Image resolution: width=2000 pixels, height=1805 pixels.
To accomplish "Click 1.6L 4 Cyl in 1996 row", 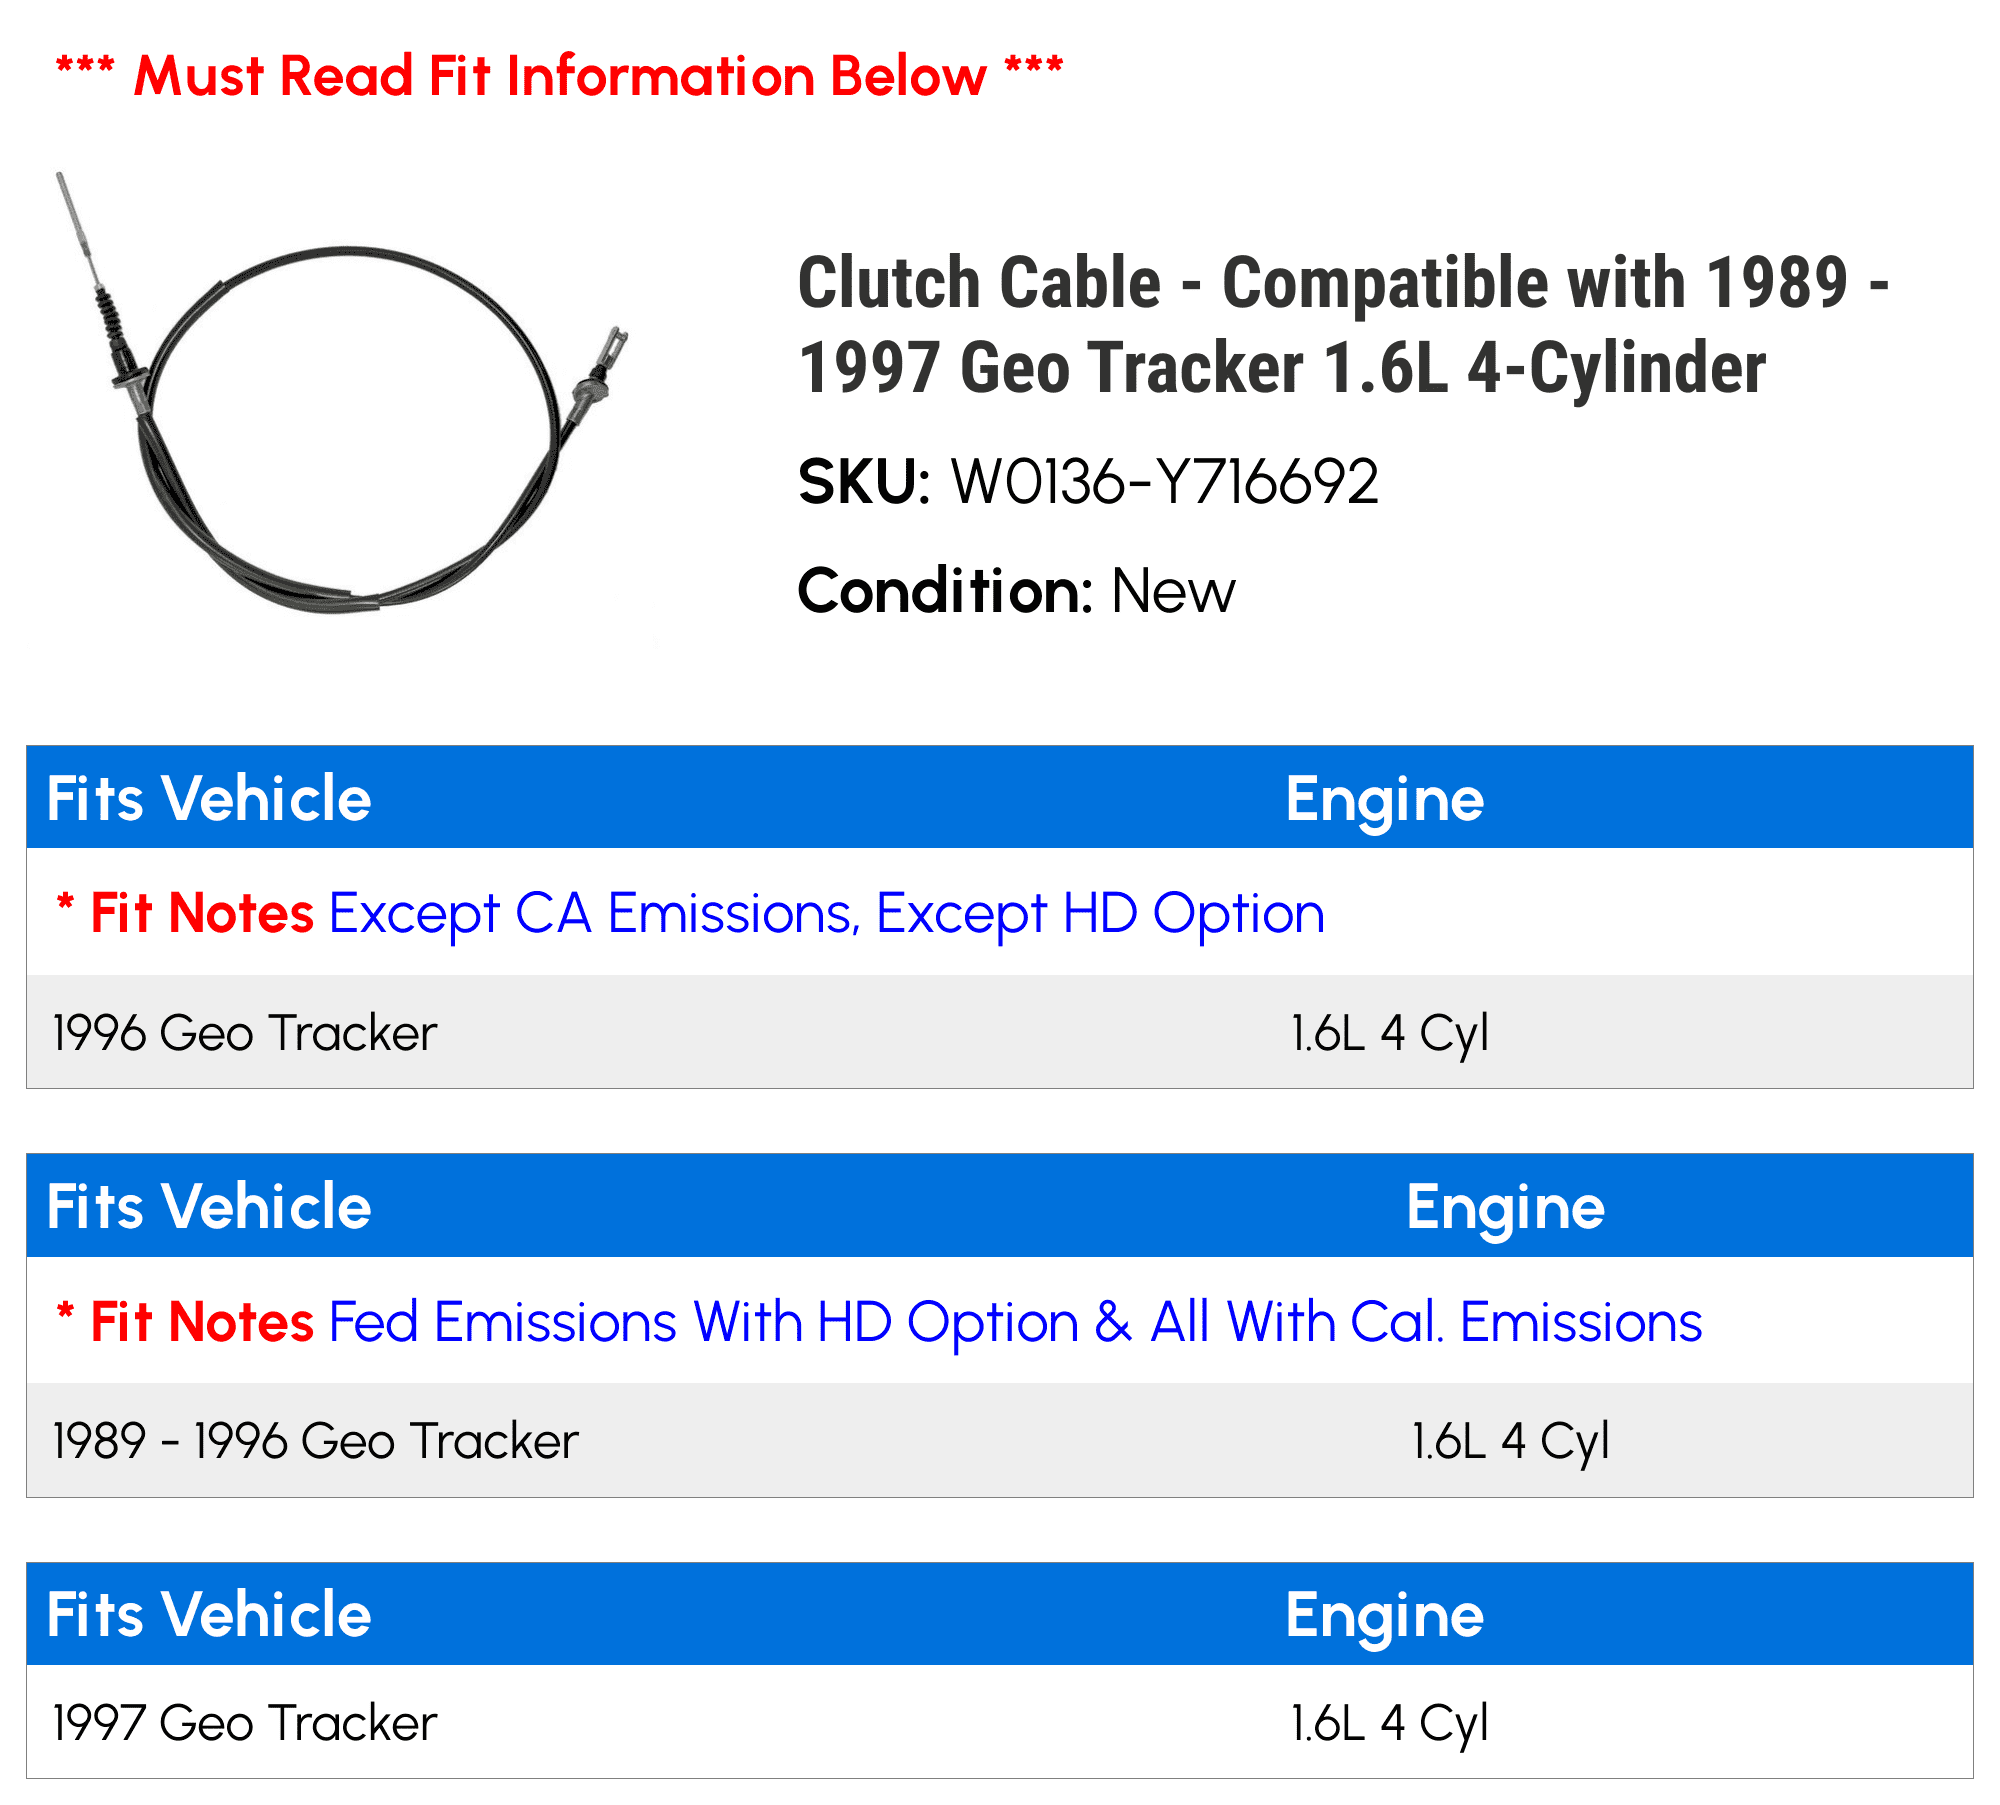I will [1389, 1033].
